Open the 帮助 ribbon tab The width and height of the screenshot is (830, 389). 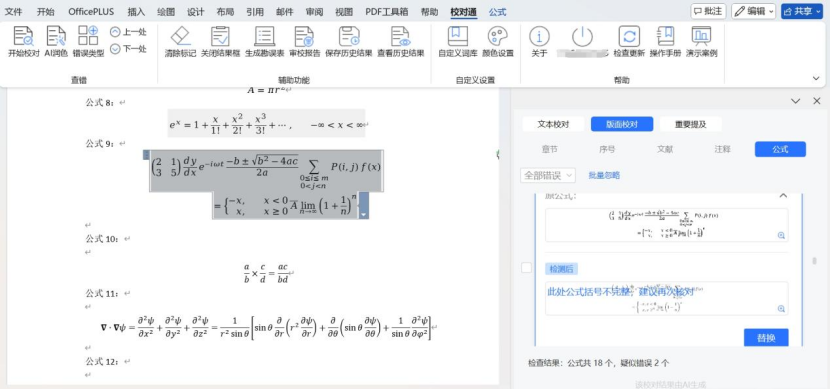click(429, 12)
